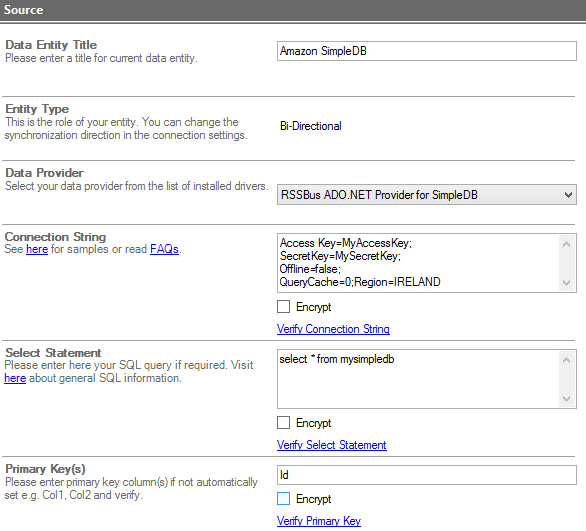Open the Verify Select Statement link
The width and height of the screenshot is (586, 531).
331,445
